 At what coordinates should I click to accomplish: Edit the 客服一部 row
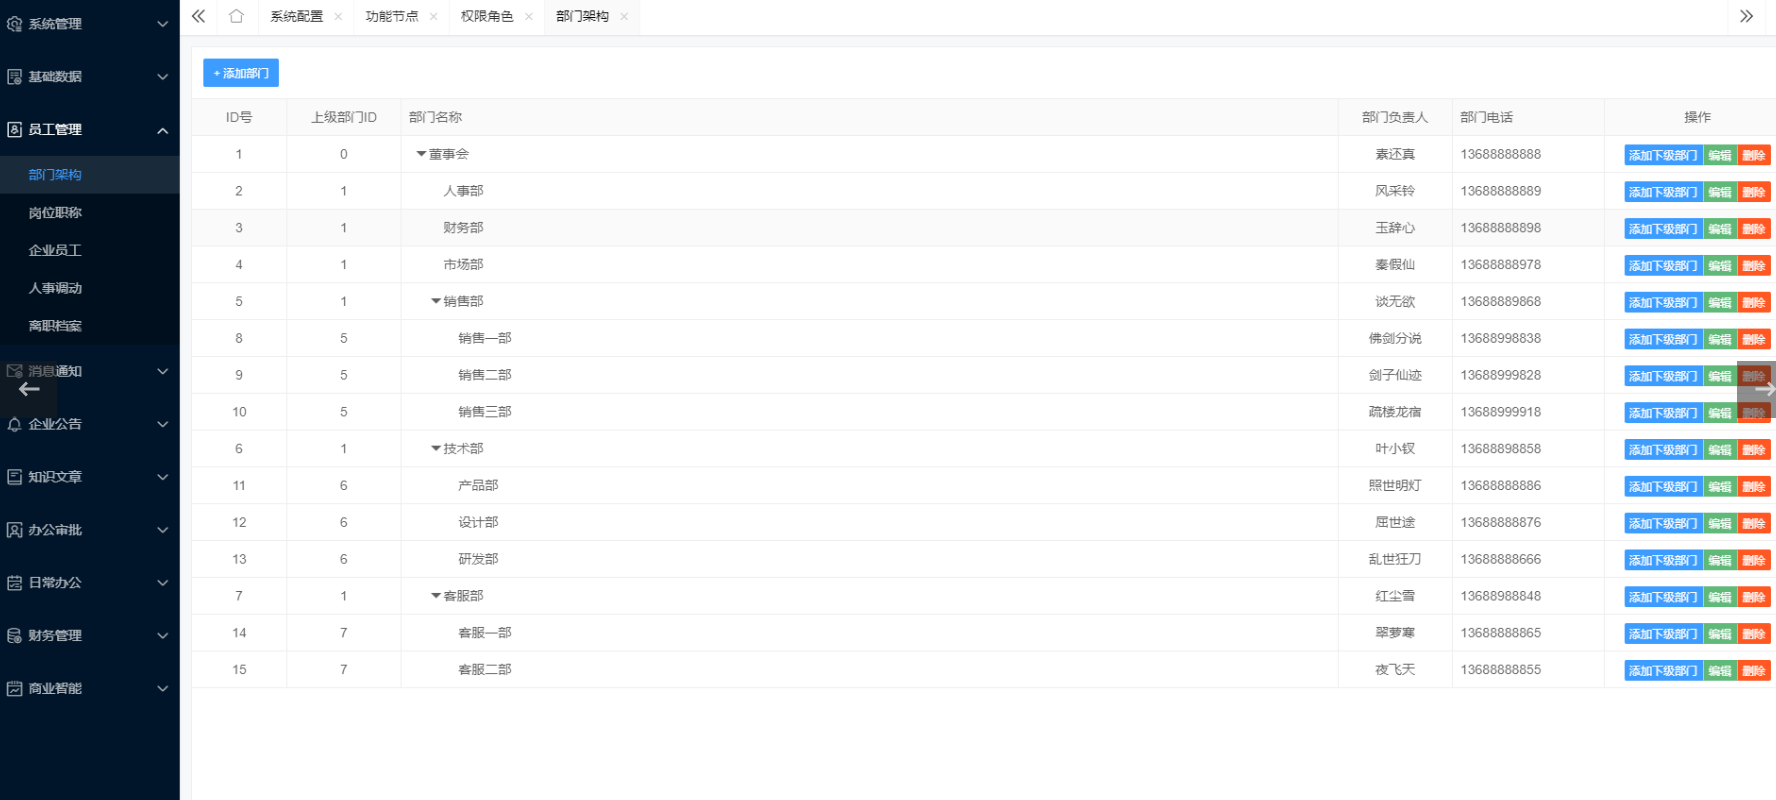(x=1720, y=634)
